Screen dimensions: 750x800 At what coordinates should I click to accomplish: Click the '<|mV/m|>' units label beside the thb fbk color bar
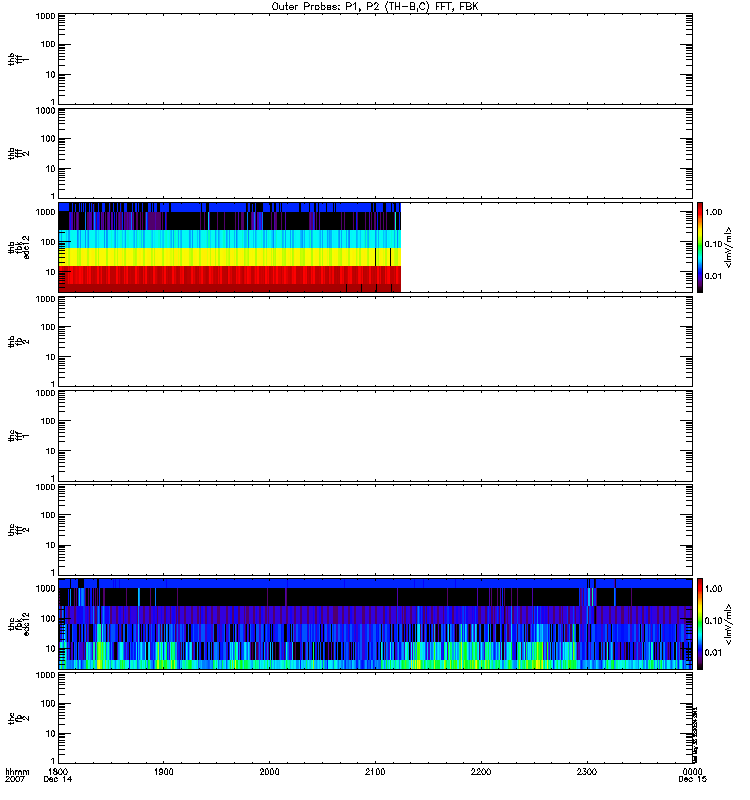[729, 247]
